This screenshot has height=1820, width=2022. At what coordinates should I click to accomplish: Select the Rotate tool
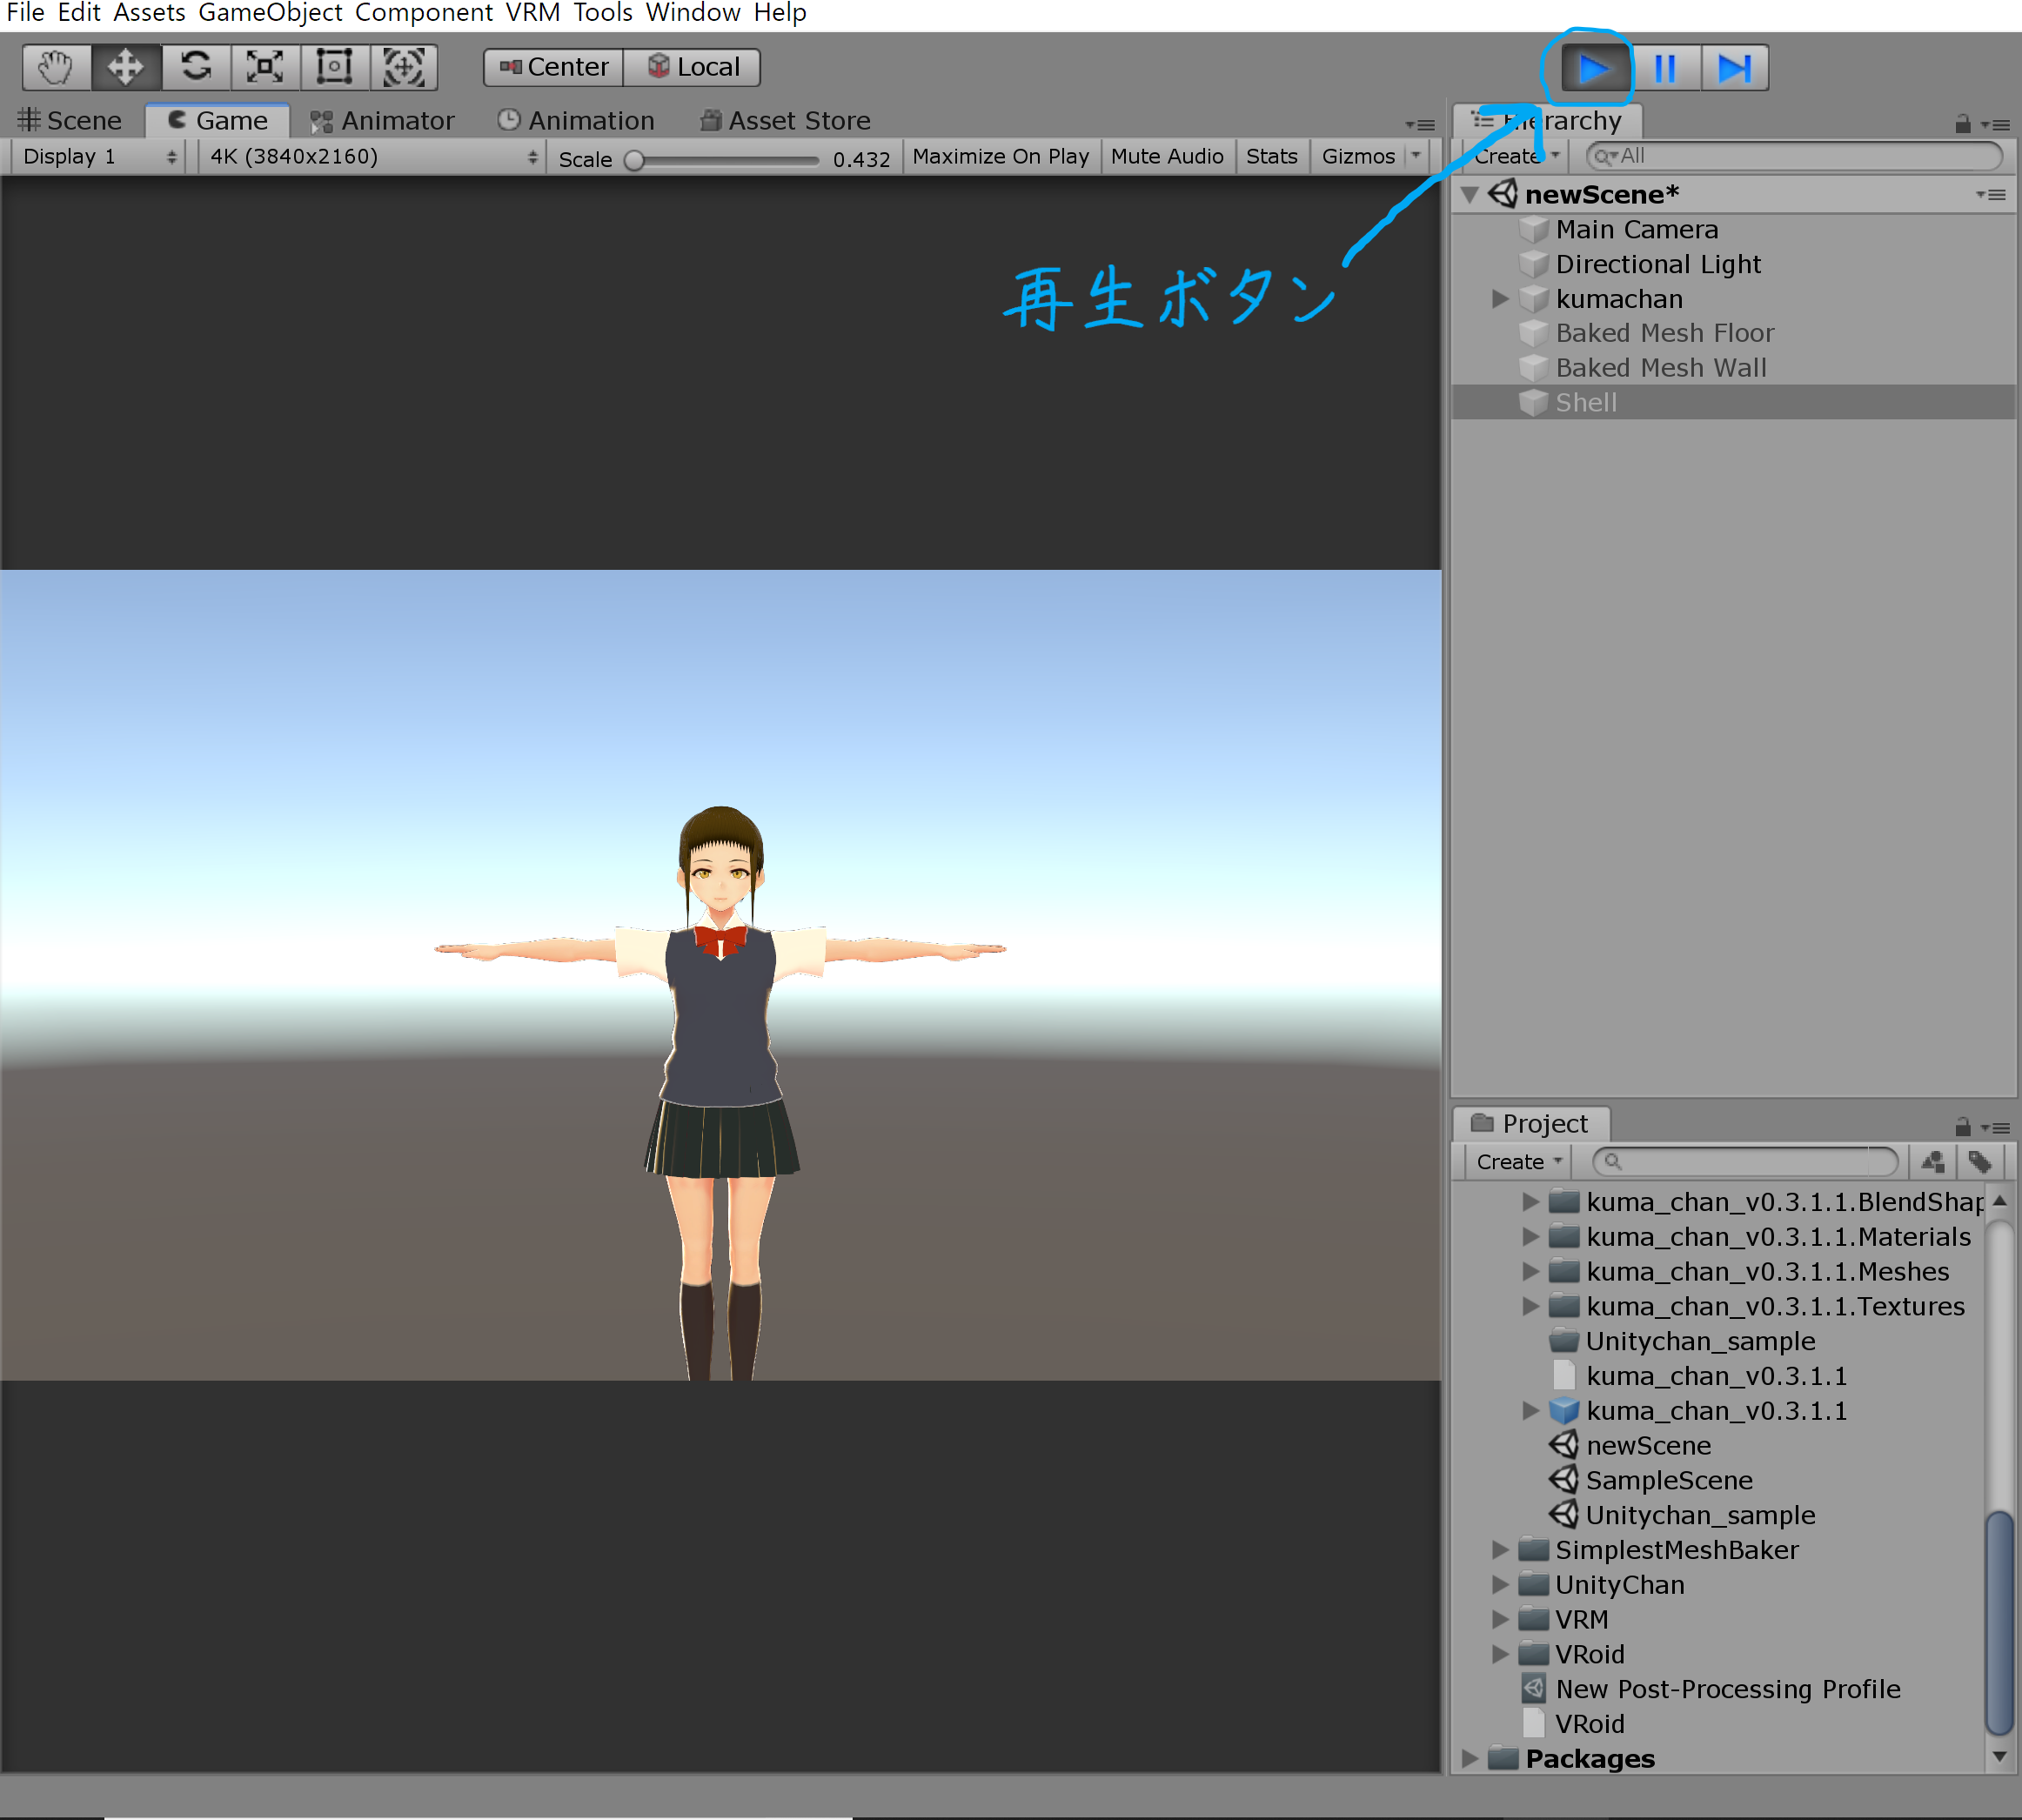pos(196,67)
